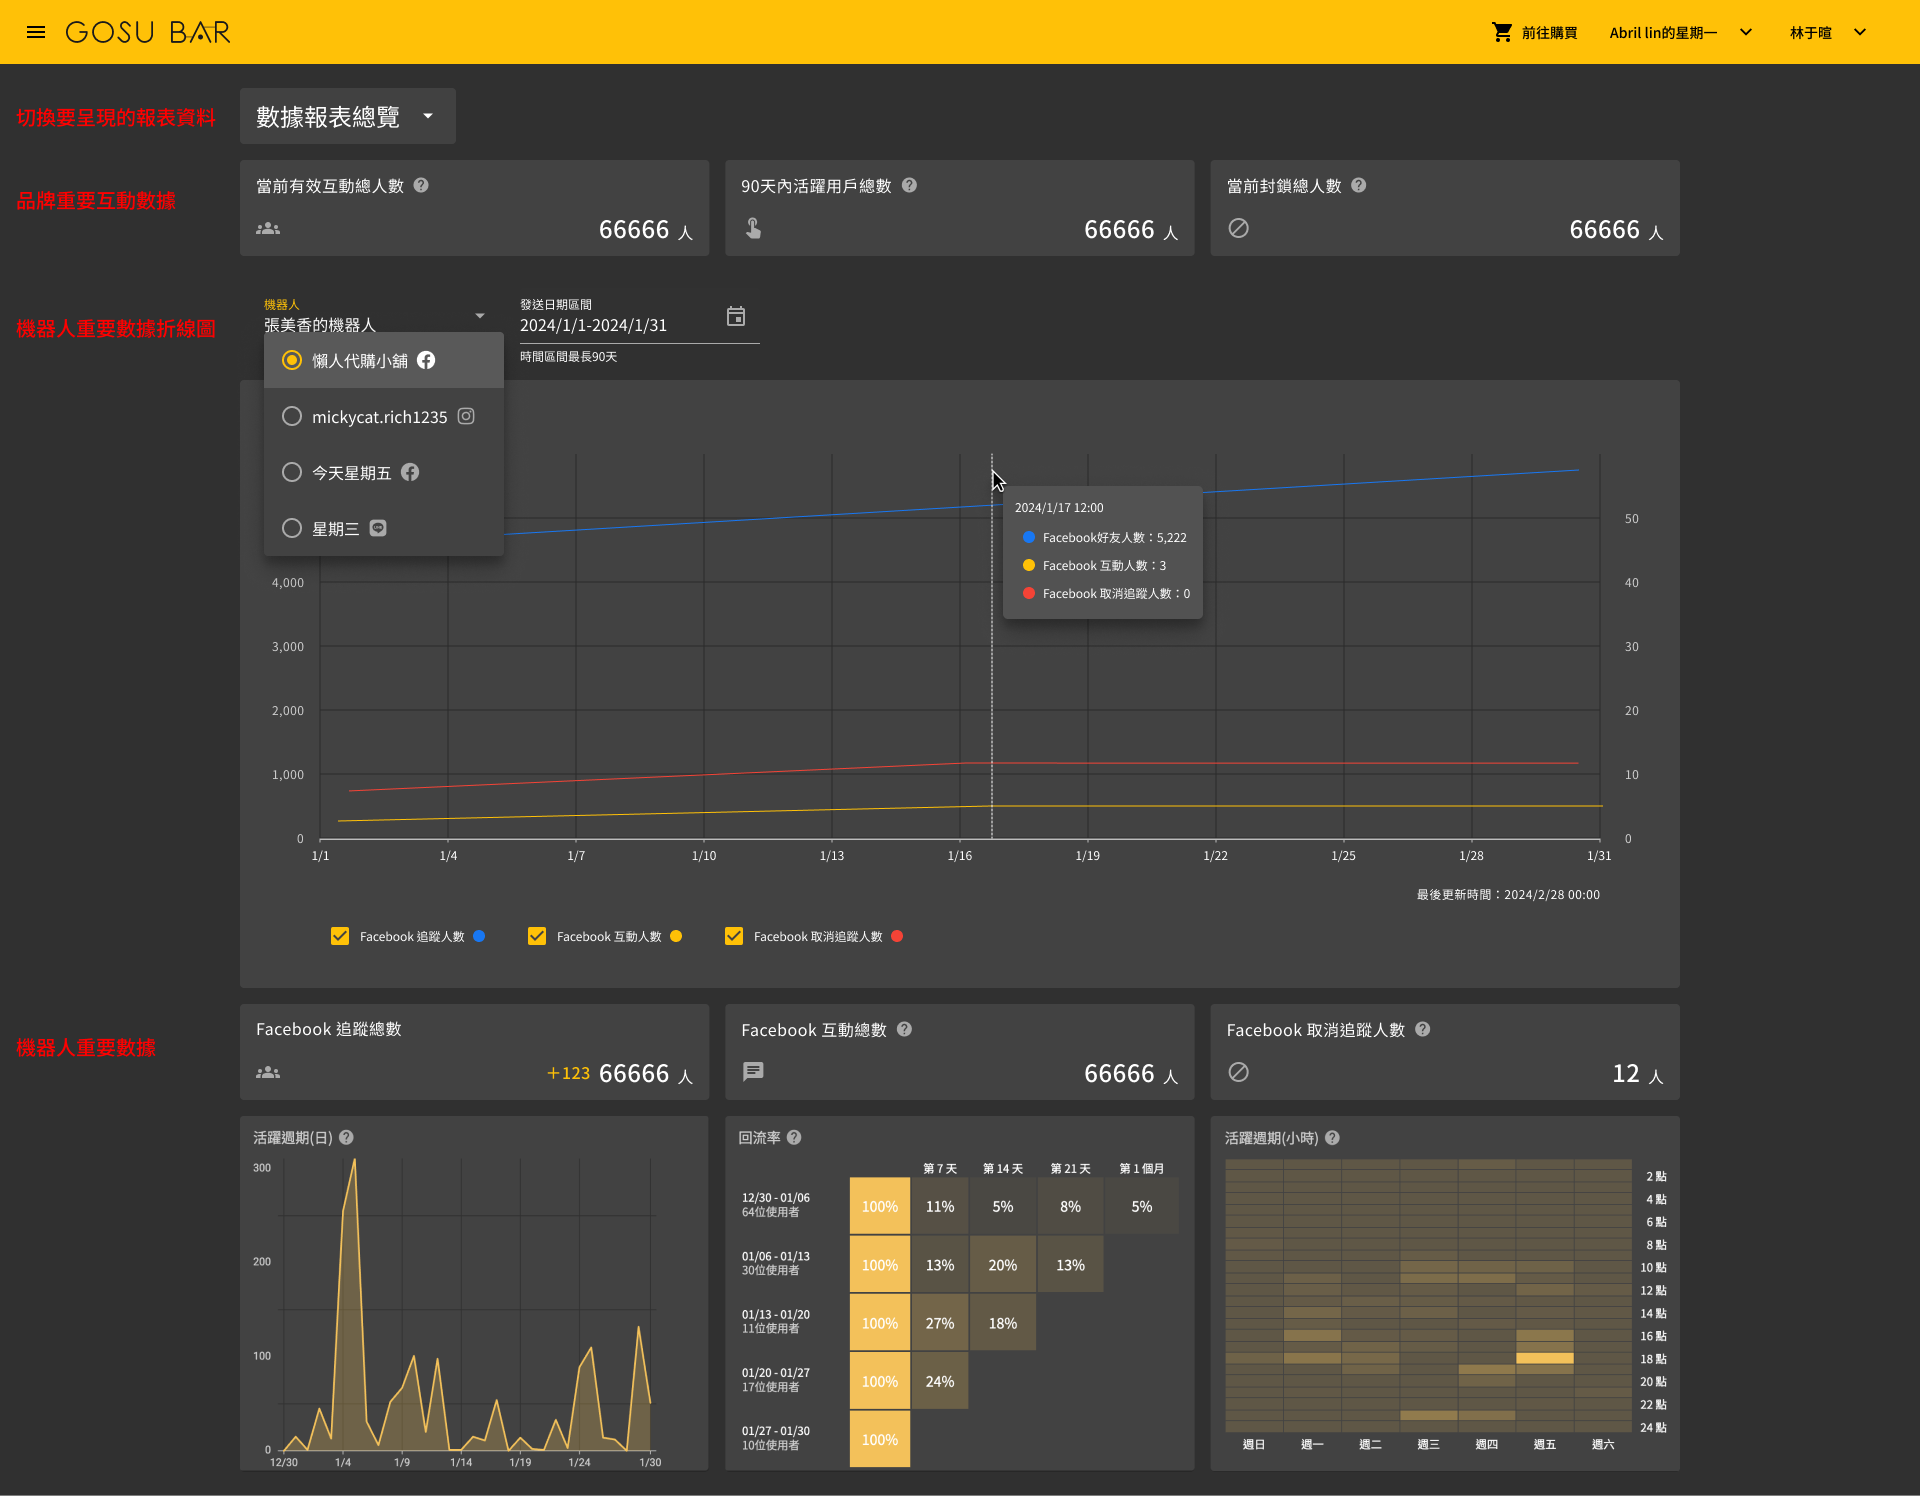Click help icon next to Facebook 互動總數
This screenshot has width=1920, height=1496.
(904, 1029)
